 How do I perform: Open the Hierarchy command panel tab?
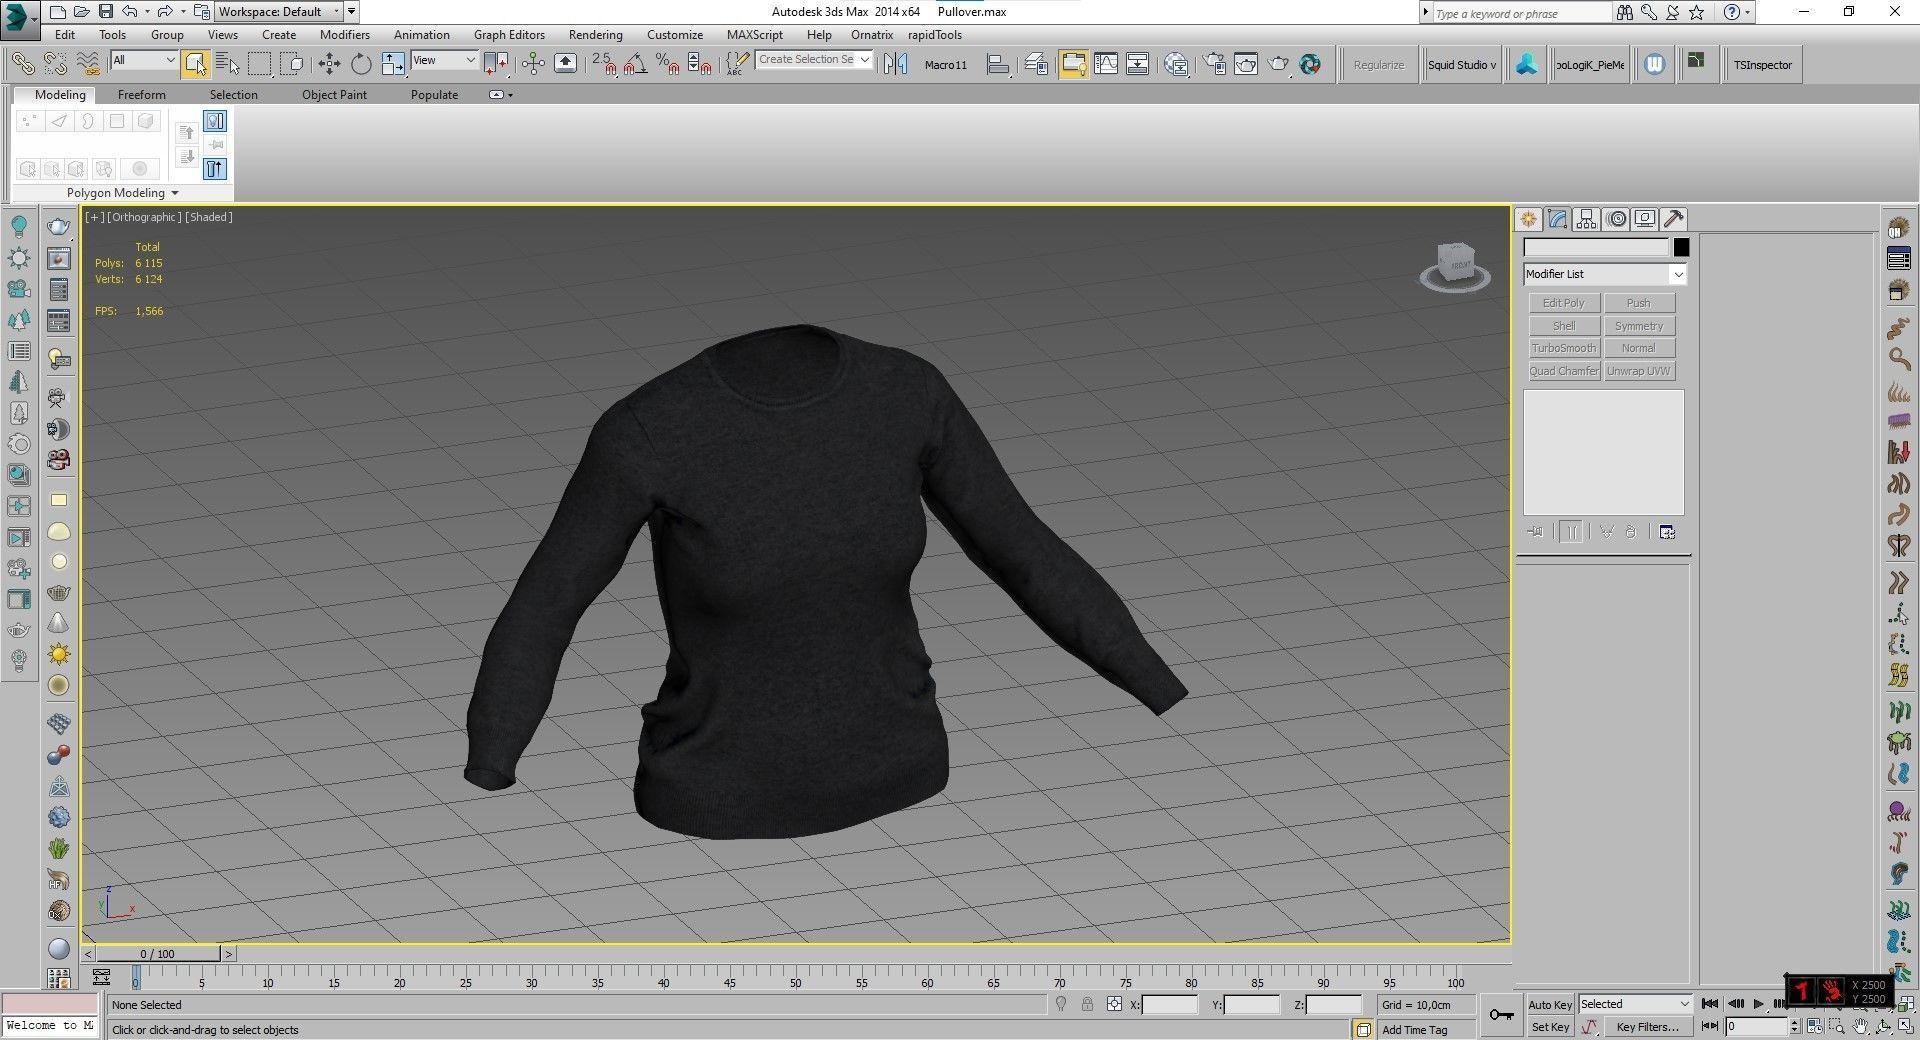point(1586,219)
